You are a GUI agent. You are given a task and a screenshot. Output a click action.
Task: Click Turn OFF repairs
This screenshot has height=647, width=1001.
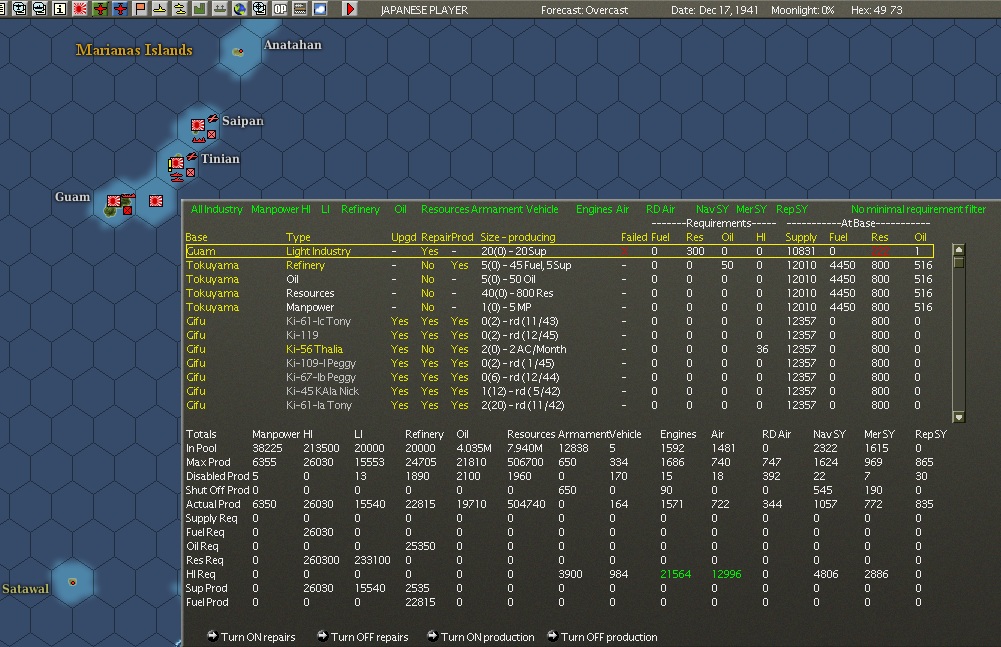363,637
